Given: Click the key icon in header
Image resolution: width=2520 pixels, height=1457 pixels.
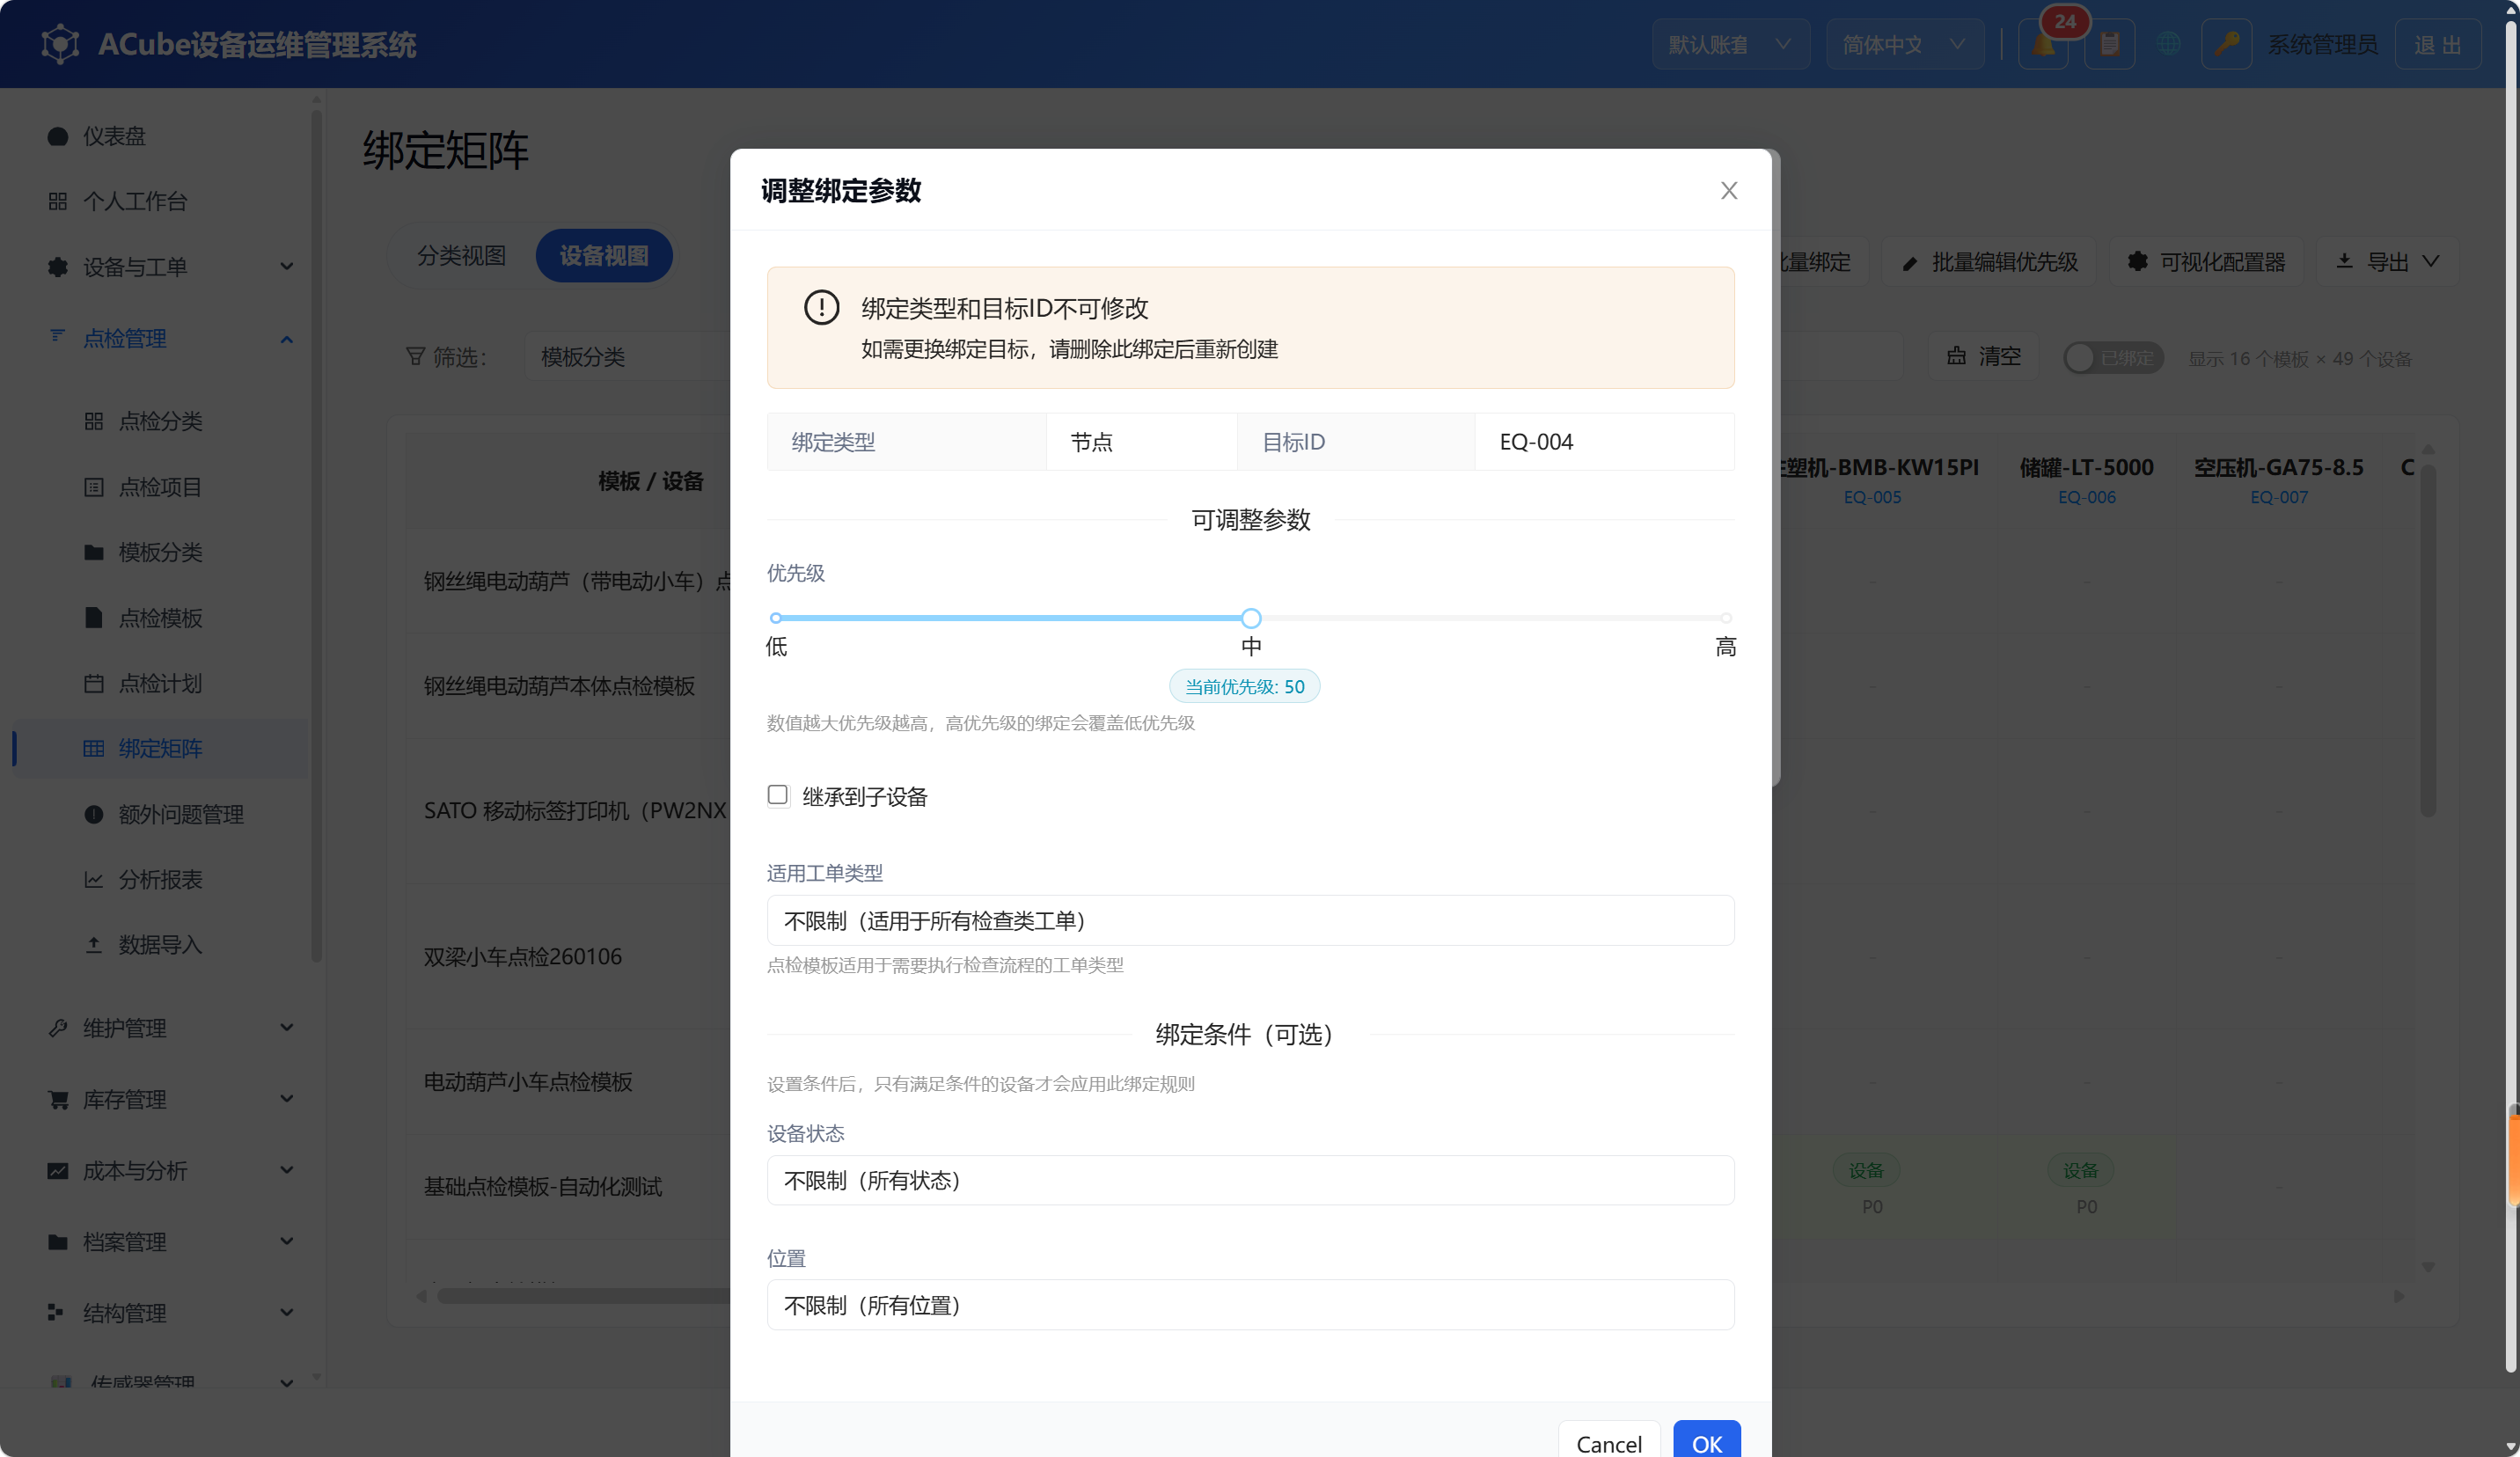Looking at the screenshot, I should point(2227,45).
